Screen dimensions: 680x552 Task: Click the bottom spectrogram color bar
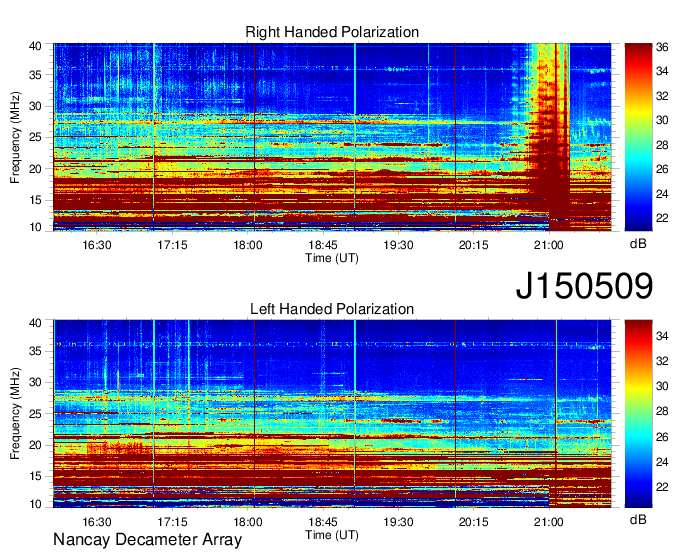coord(638,414)
